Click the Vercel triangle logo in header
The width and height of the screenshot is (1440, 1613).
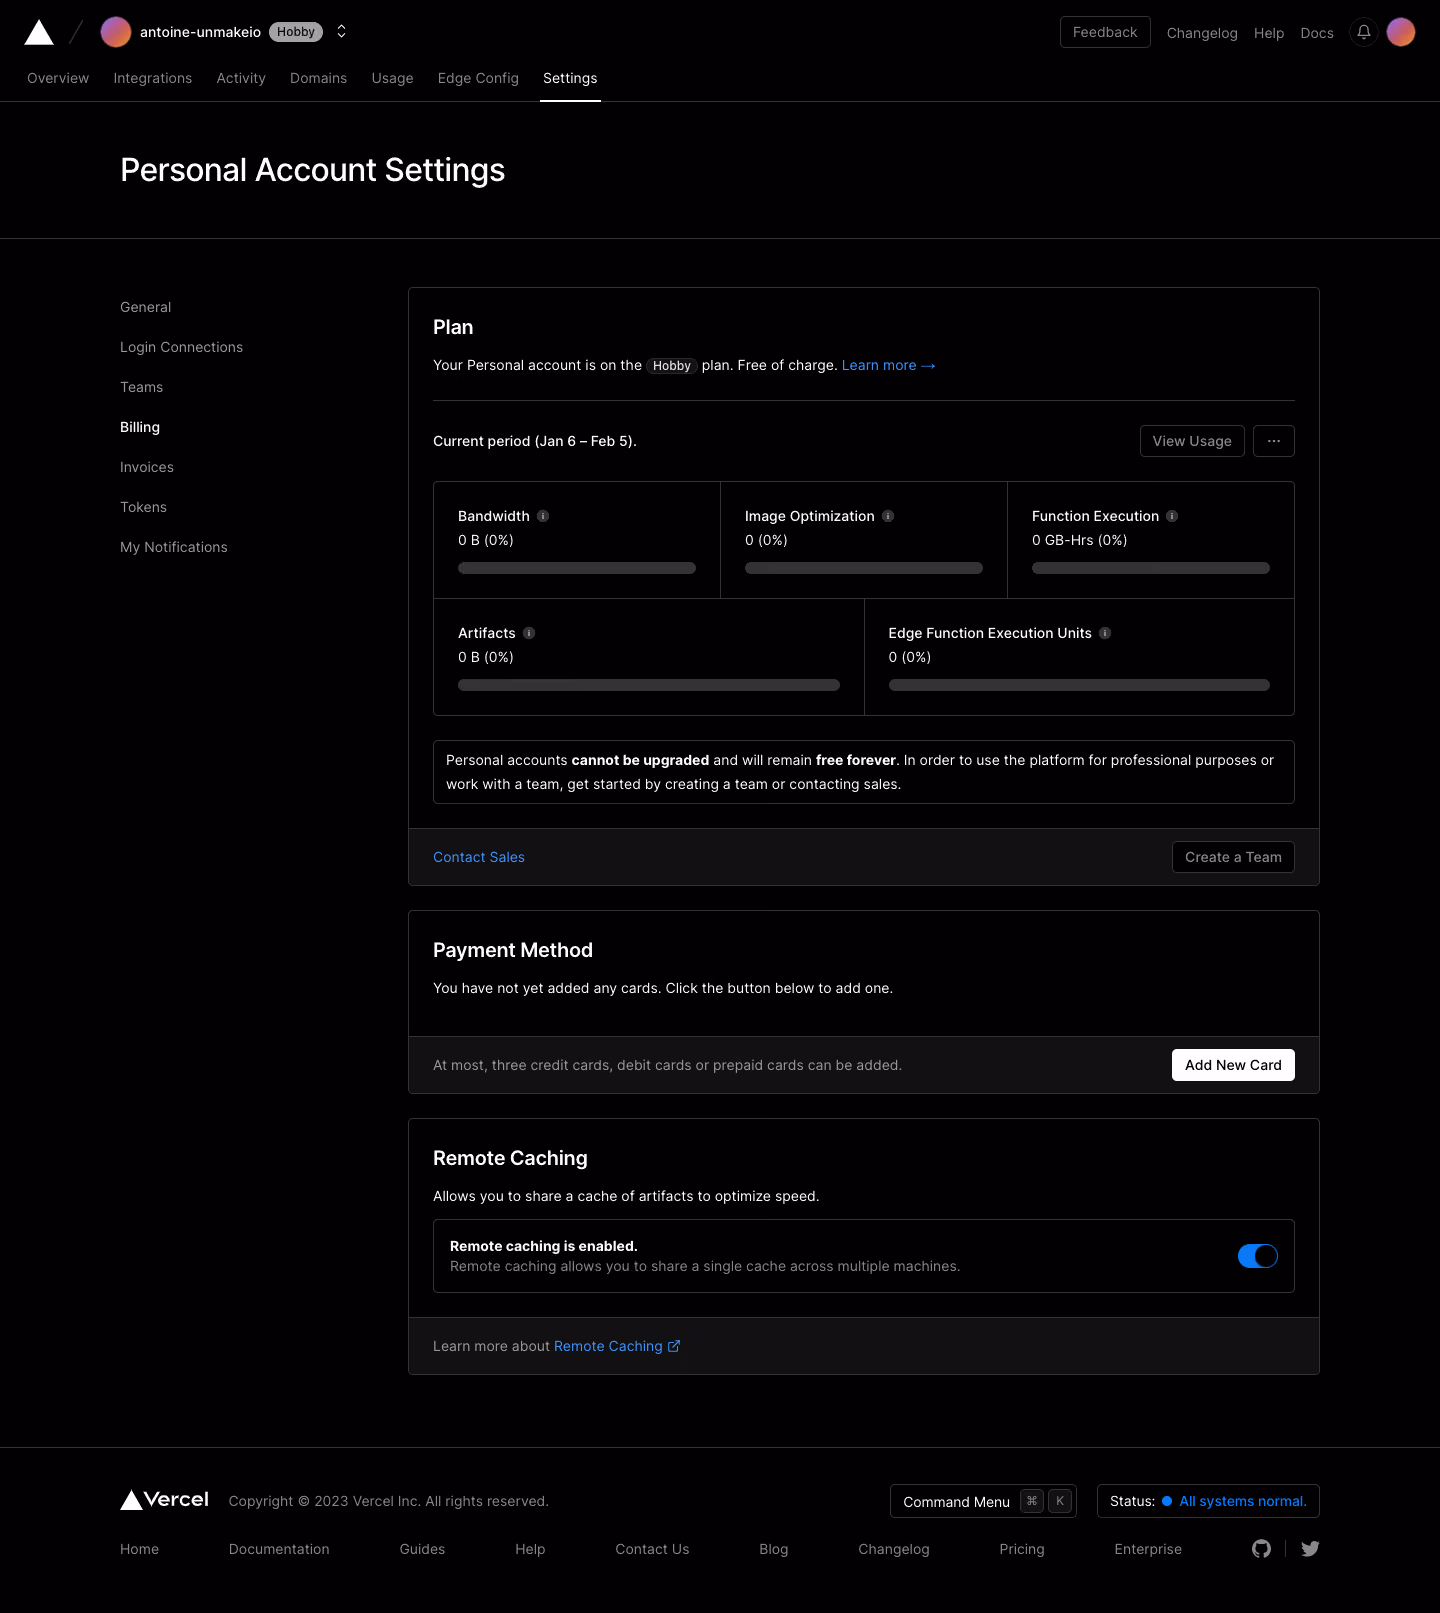point(39,32)
